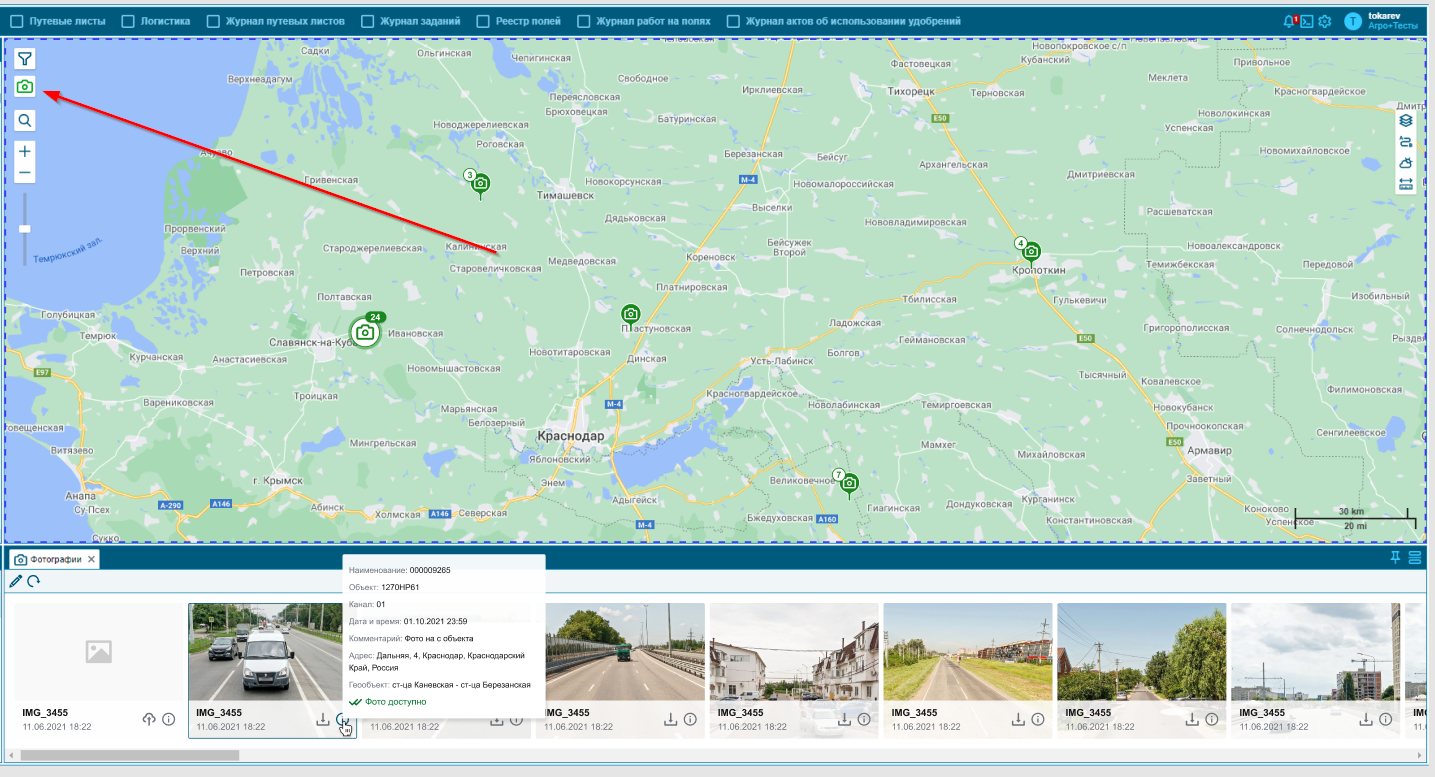This screenshot has height=777, width=1435.
Task: Open tokarev user profile avatar
Action: 1353,21
